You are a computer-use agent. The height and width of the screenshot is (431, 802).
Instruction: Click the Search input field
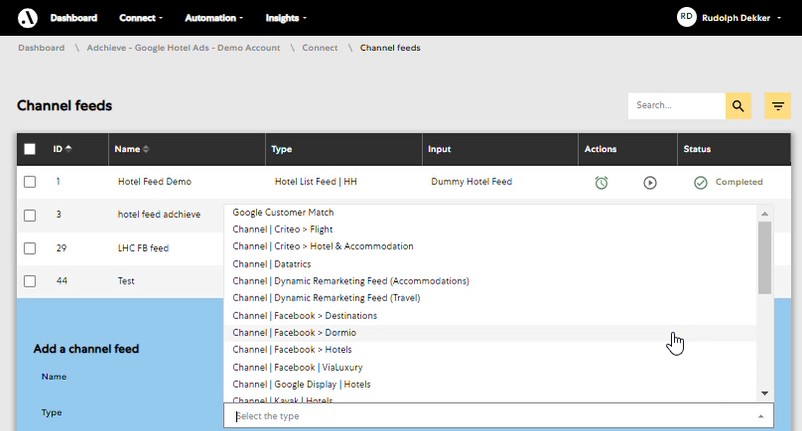click(x=677, y=106)
